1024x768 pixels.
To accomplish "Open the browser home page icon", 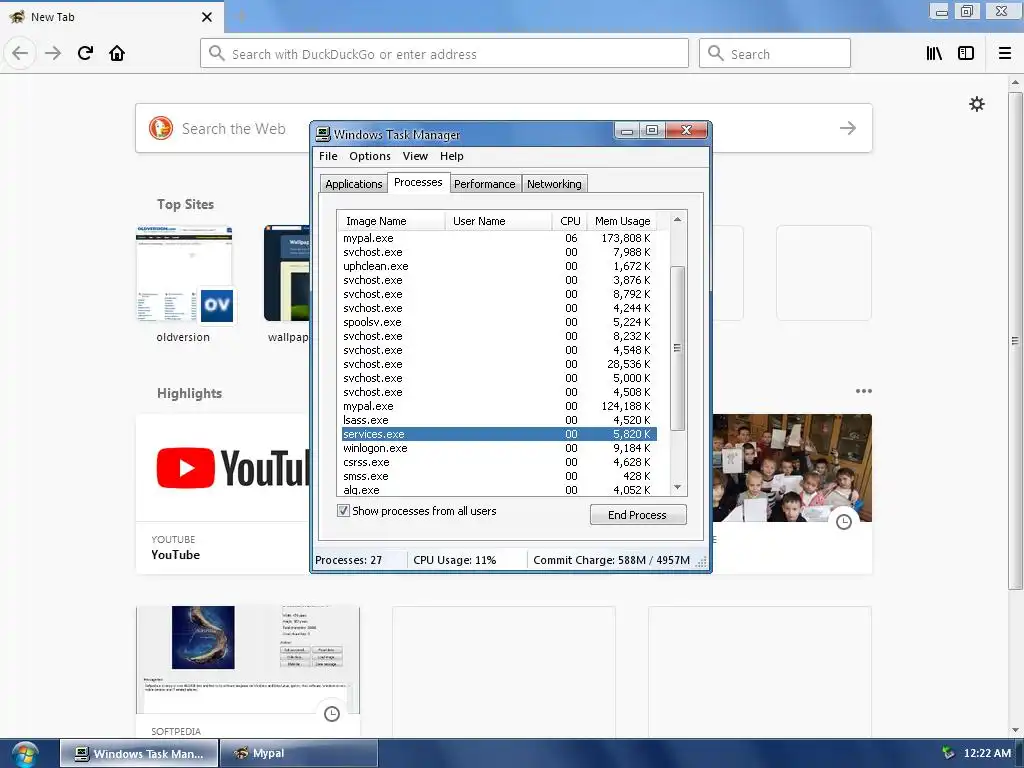I will [117, 53].
